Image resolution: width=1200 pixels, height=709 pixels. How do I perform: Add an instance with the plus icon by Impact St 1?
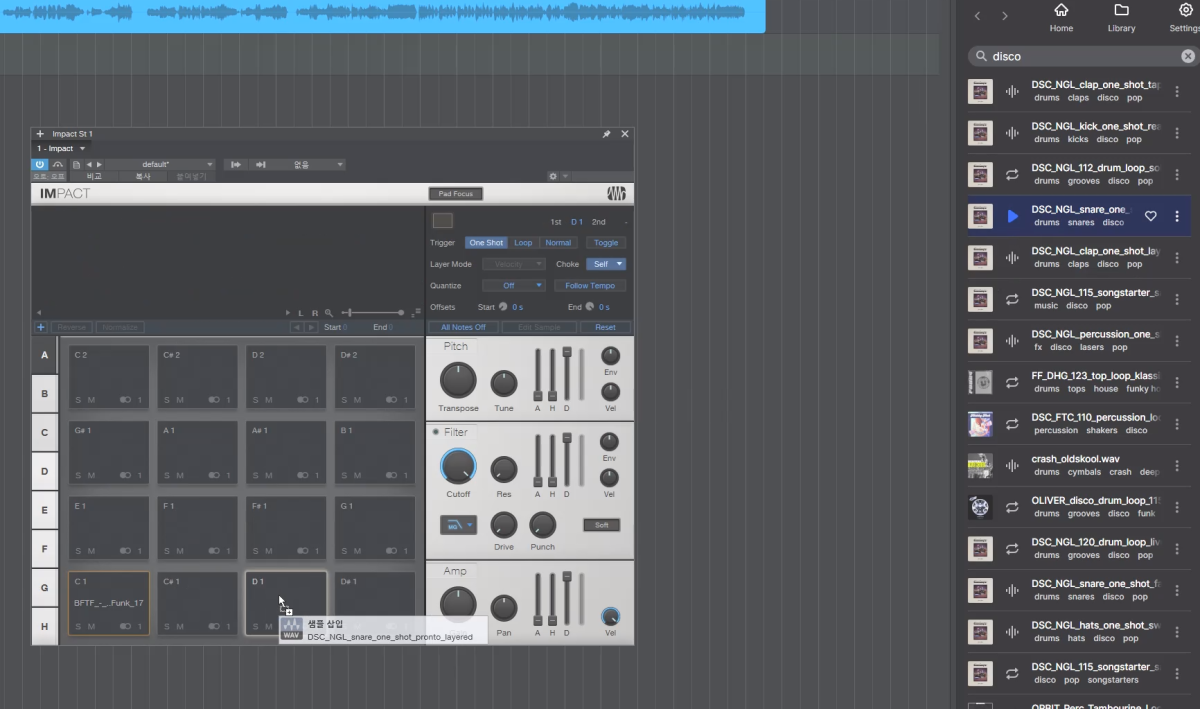click(x=40, y=134)
